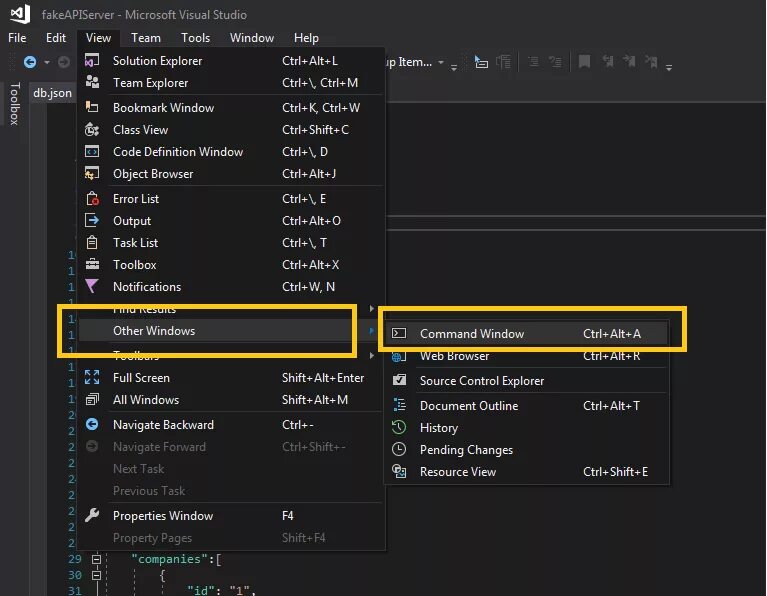Expand the Other Windows submenu arrow
767x596 pixels.
pos(371,331)
